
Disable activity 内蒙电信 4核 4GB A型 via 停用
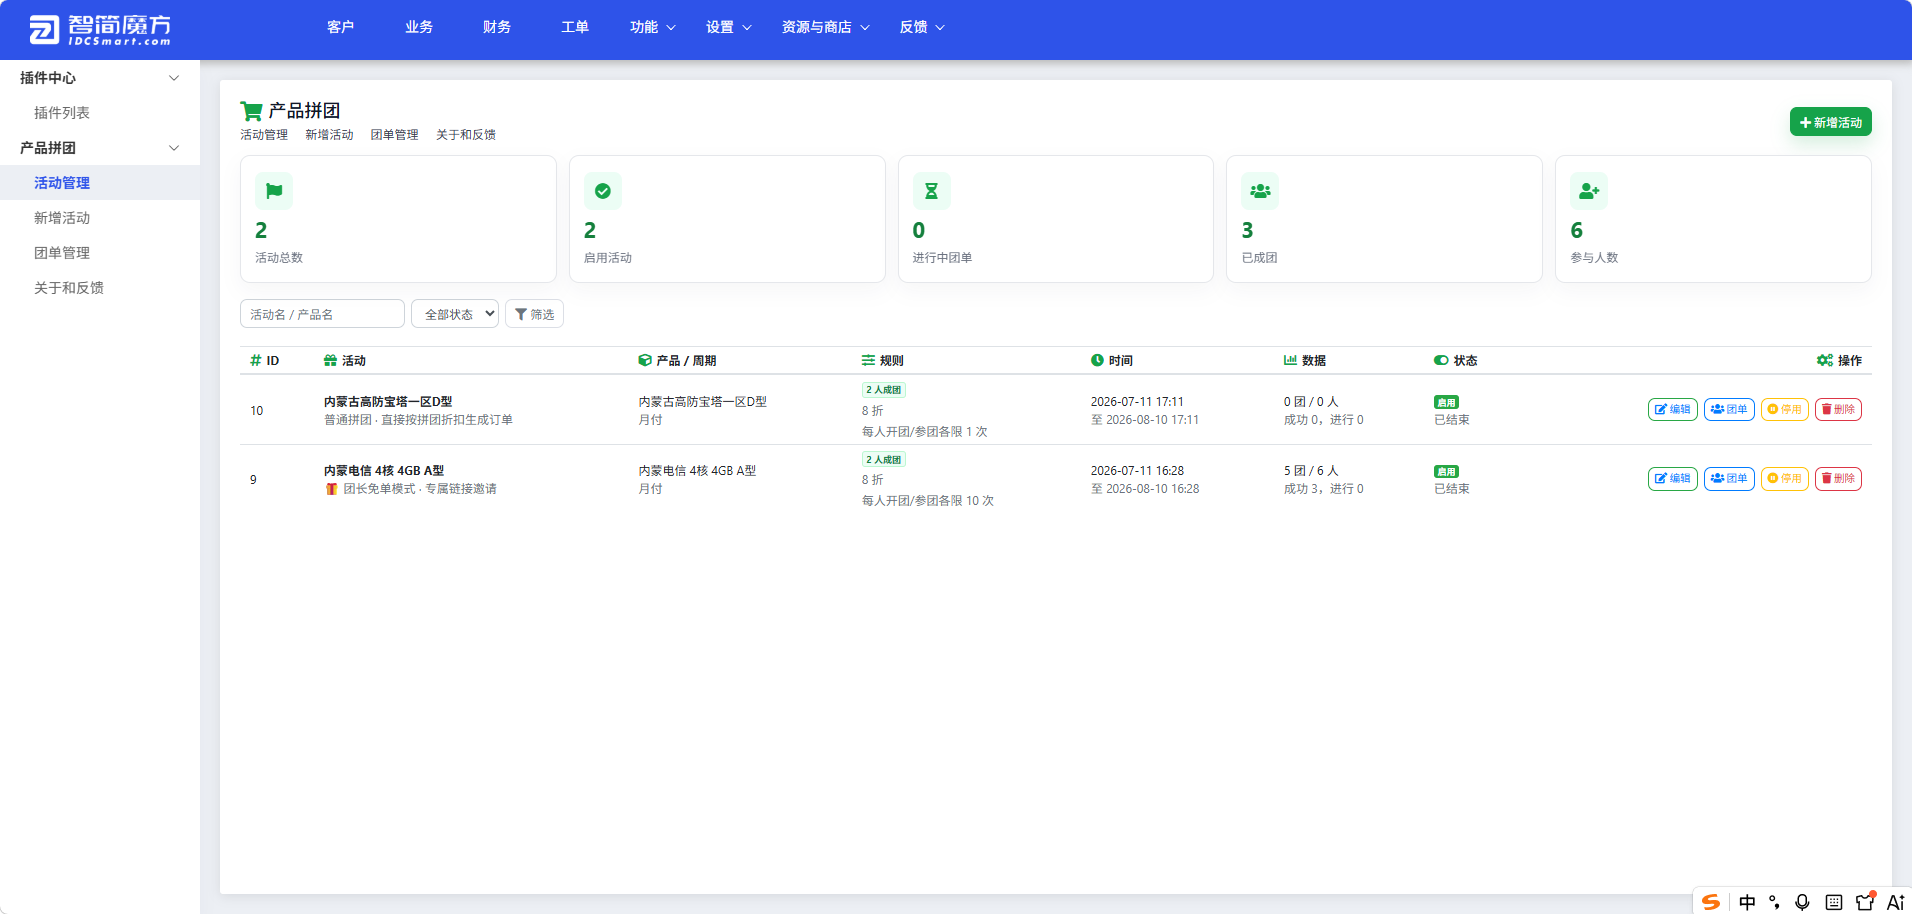pyautogui.click(x=1784, y=479)
